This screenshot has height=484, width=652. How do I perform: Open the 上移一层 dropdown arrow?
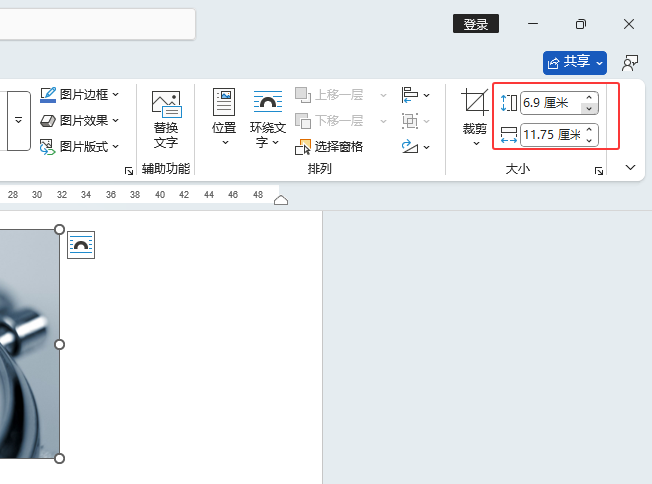click(x=383, y=95)
